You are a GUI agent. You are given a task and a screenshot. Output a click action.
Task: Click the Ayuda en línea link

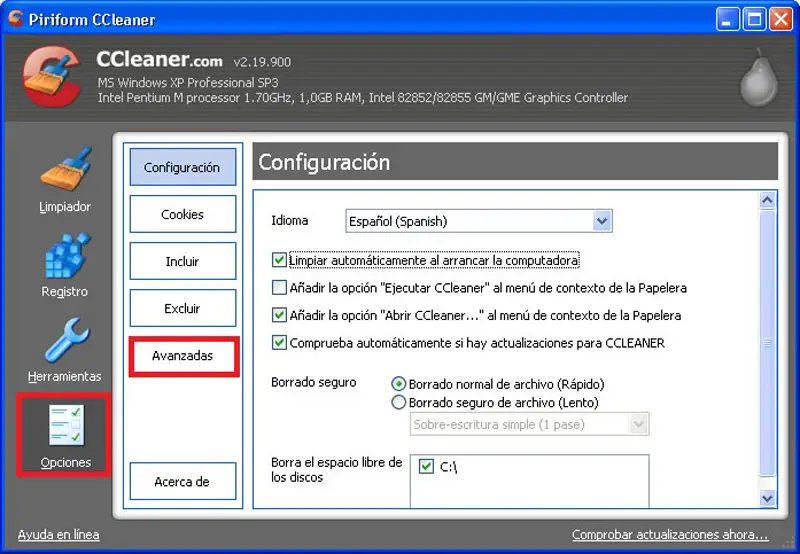point(59,535)
